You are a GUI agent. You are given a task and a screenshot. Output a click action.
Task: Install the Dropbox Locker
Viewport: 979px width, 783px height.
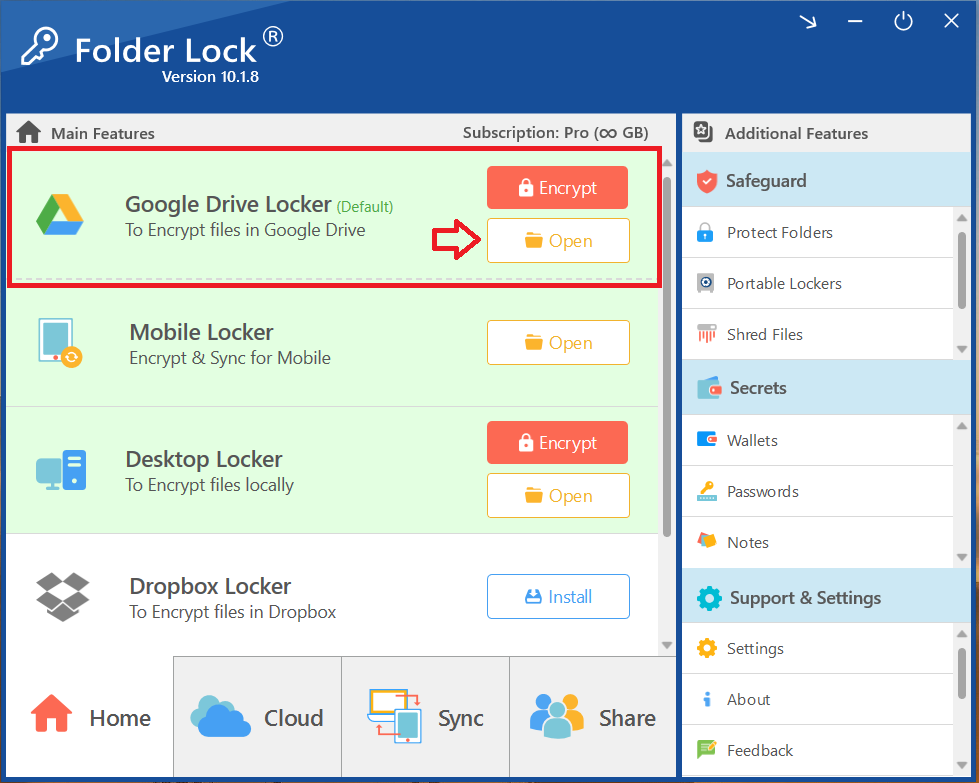[558, 596]
